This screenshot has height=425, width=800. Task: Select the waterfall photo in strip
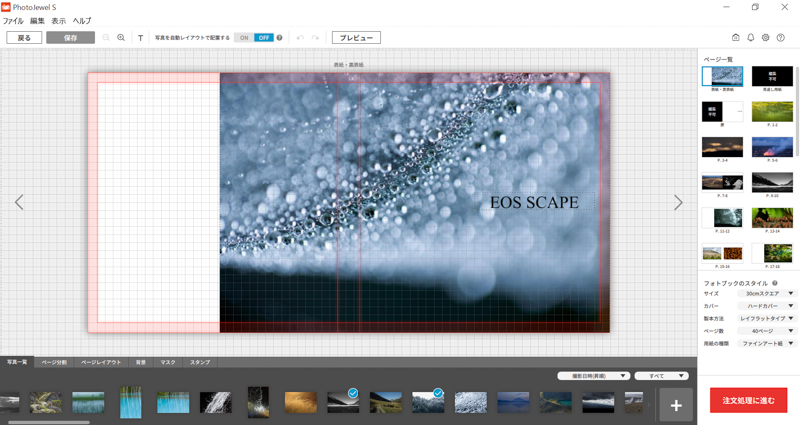(x=215, y=403)
